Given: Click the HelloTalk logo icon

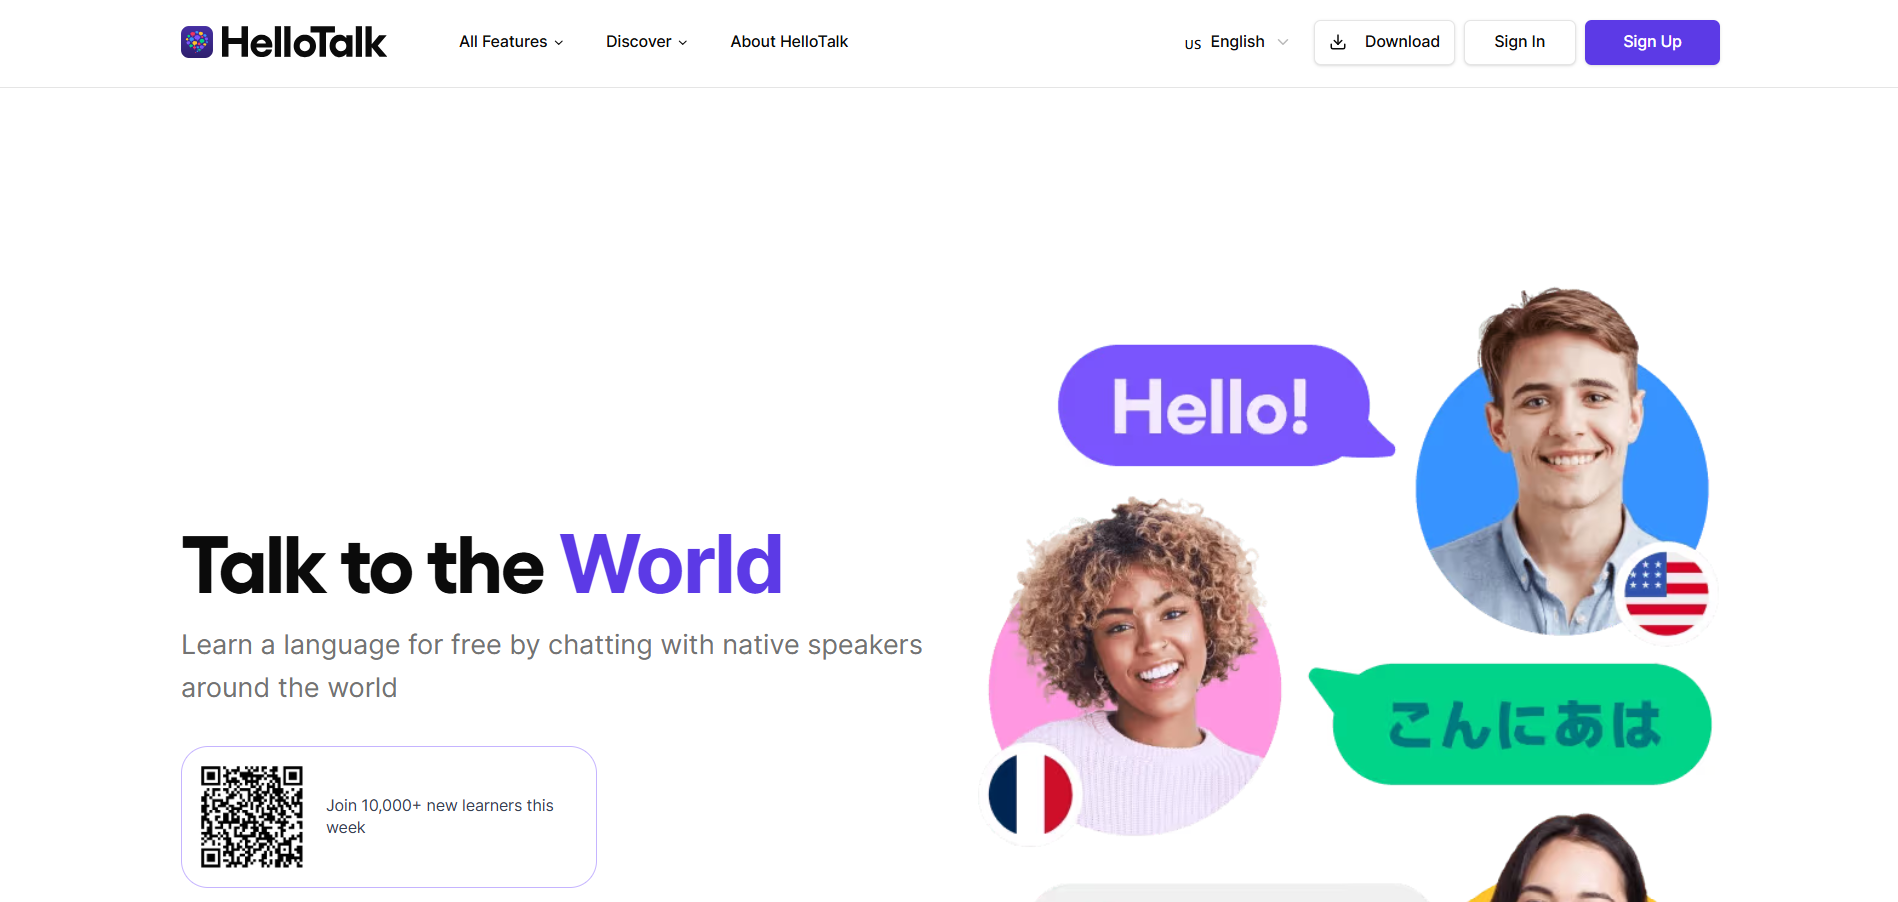Looking at the screenshot, I should pyautogui.click(x=197, y=42).
